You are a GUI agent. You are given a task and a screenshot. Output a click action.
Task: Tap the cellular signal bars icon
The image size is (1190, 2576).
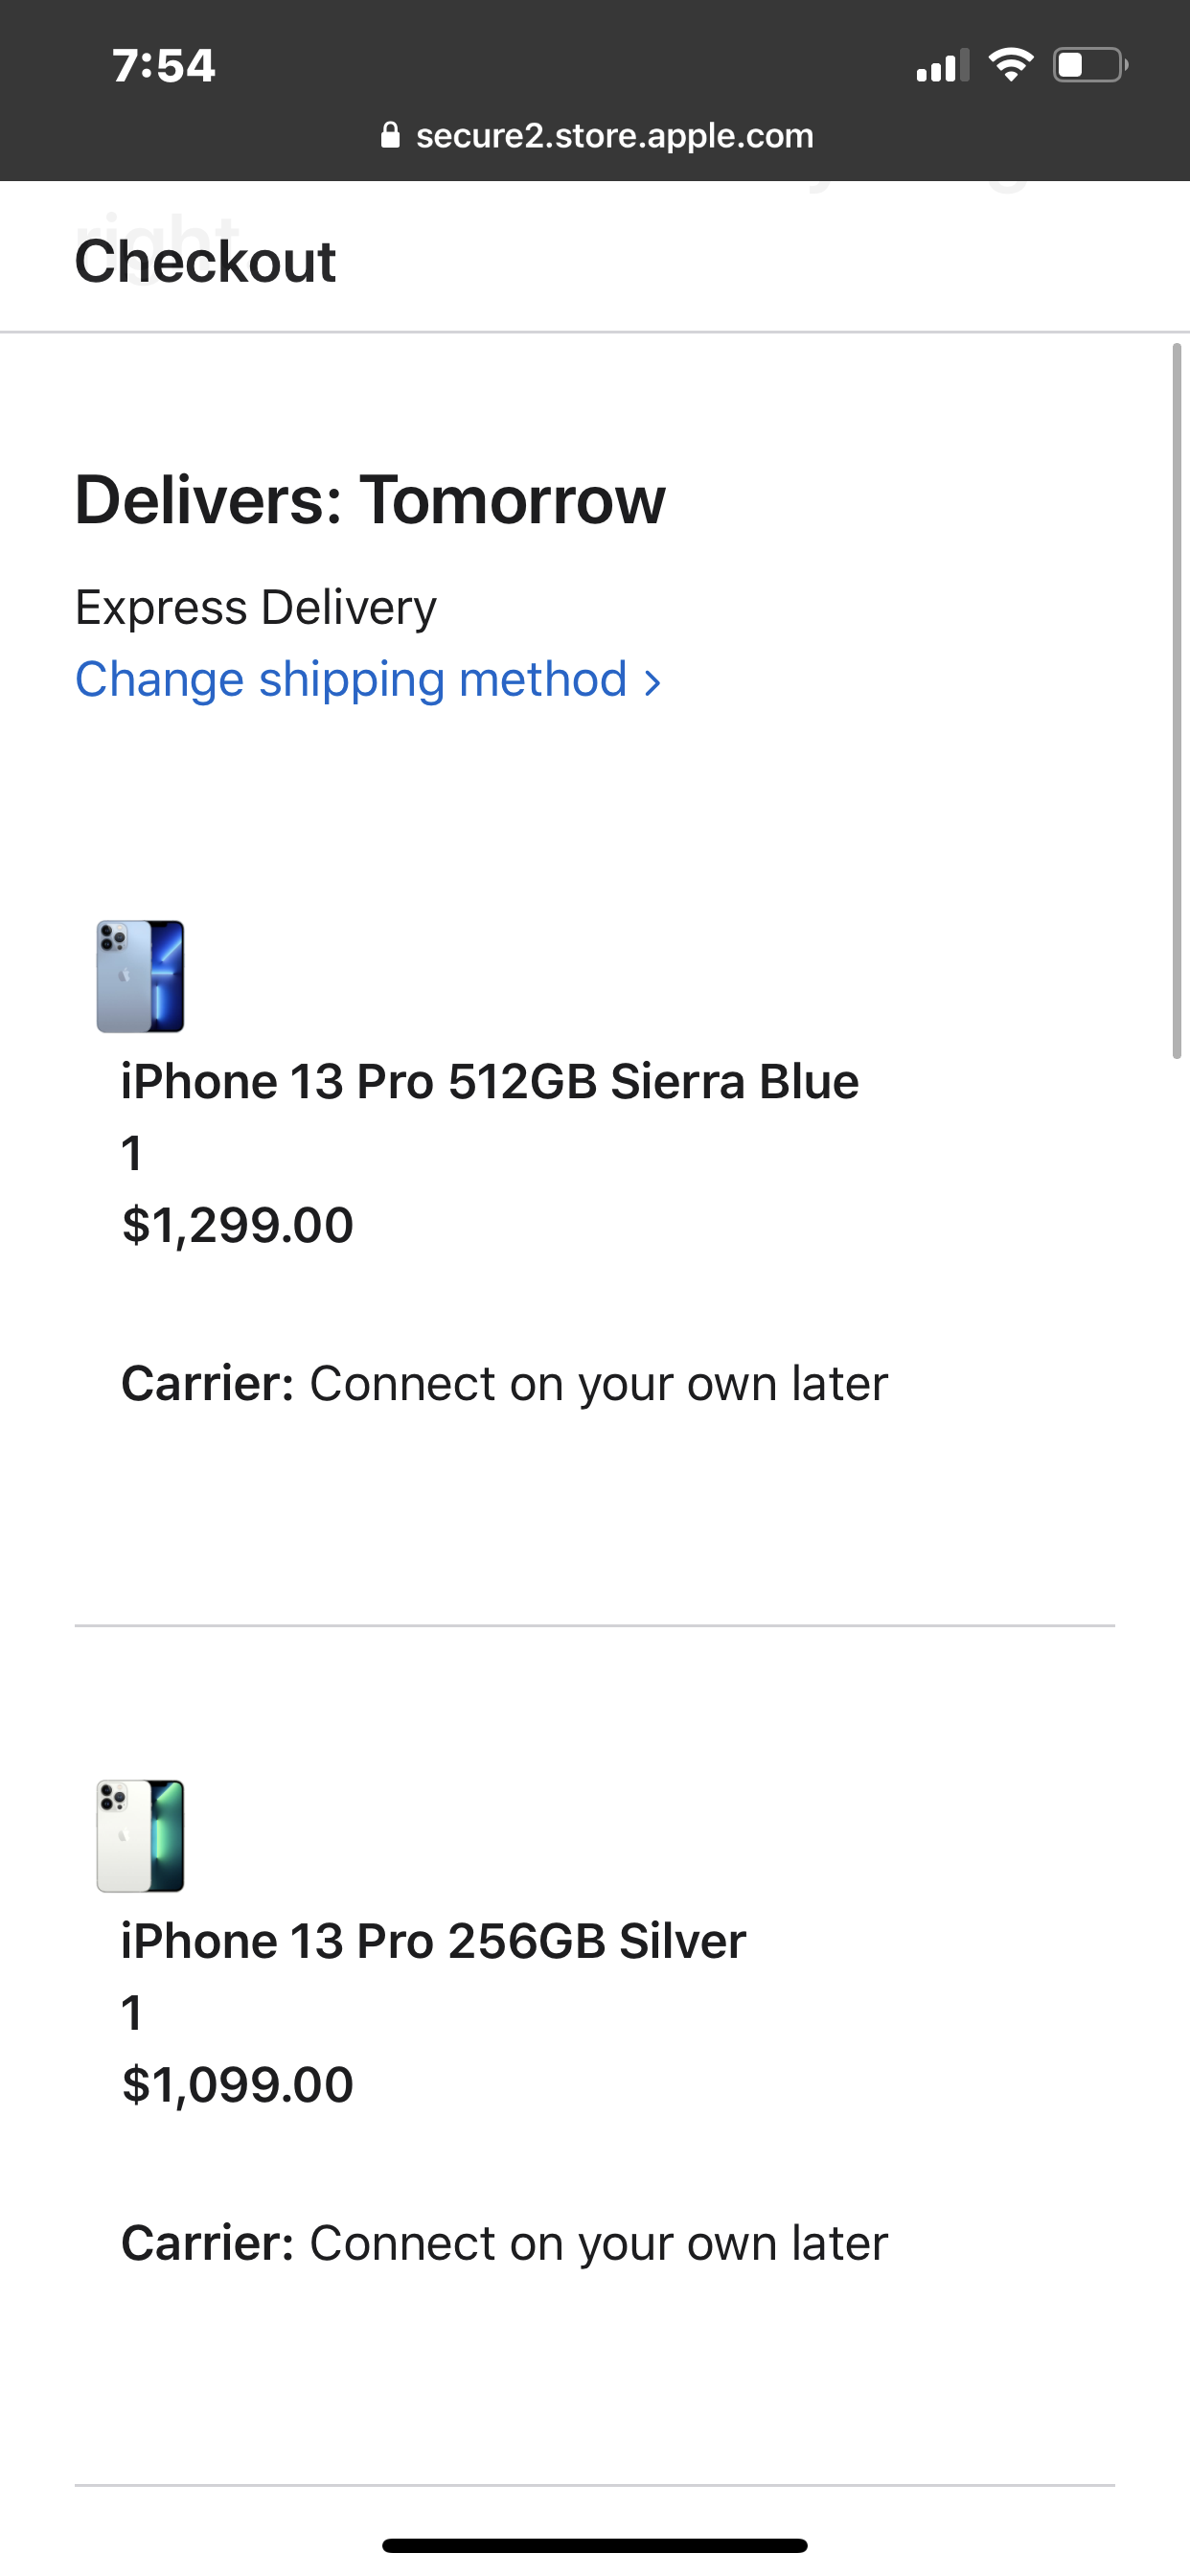coord(942,66)
